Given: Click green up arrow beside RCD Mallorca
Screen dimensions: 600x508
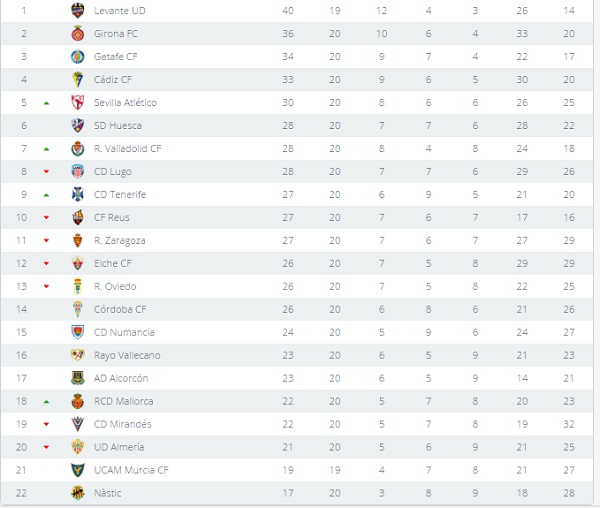Looking at the screenshot, I should click(46, 402).
